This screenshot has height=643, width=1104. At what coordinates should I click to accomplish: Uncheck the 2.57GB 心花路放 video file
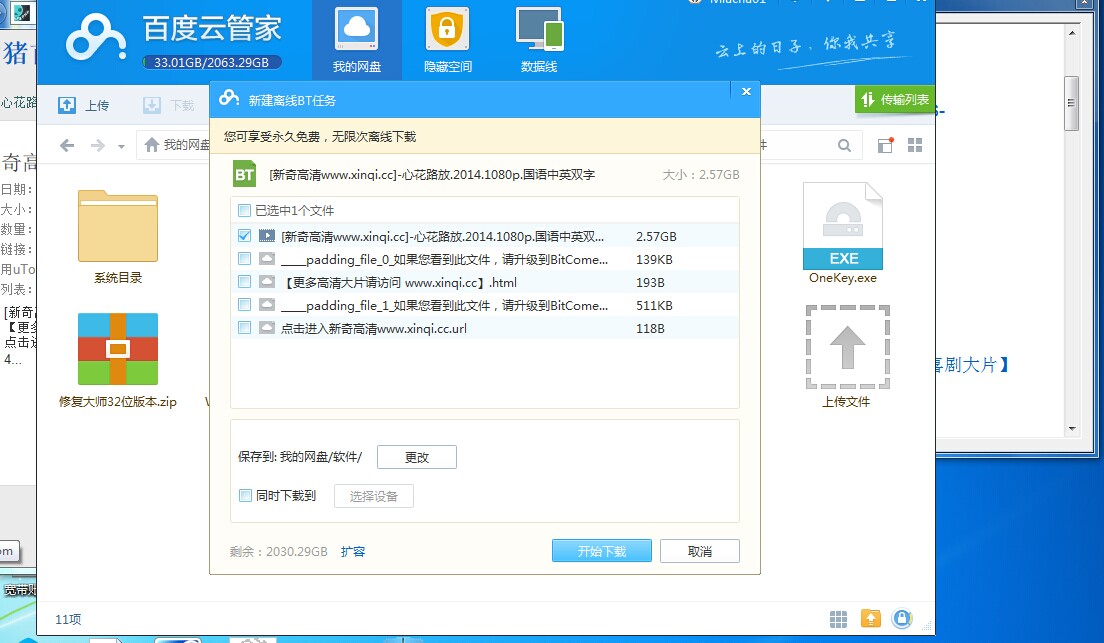(244, 236)
